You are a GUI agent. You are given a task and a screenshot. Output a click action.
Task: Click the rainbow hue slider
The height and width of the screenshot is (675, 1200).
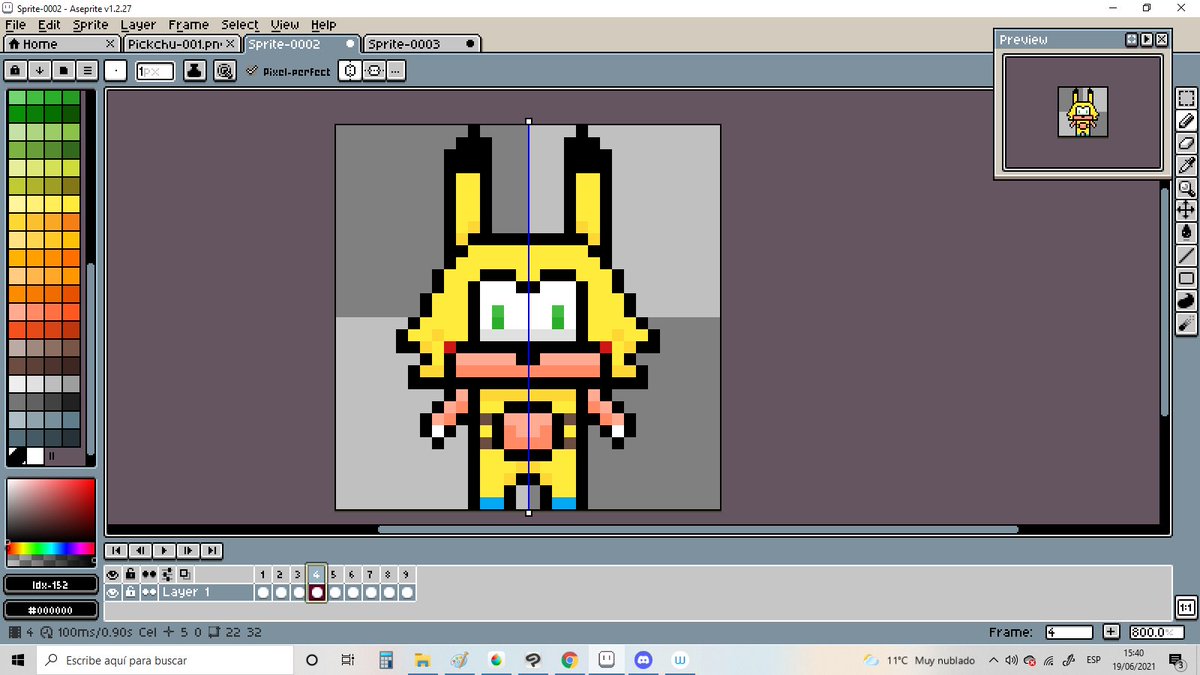(50, 548)
